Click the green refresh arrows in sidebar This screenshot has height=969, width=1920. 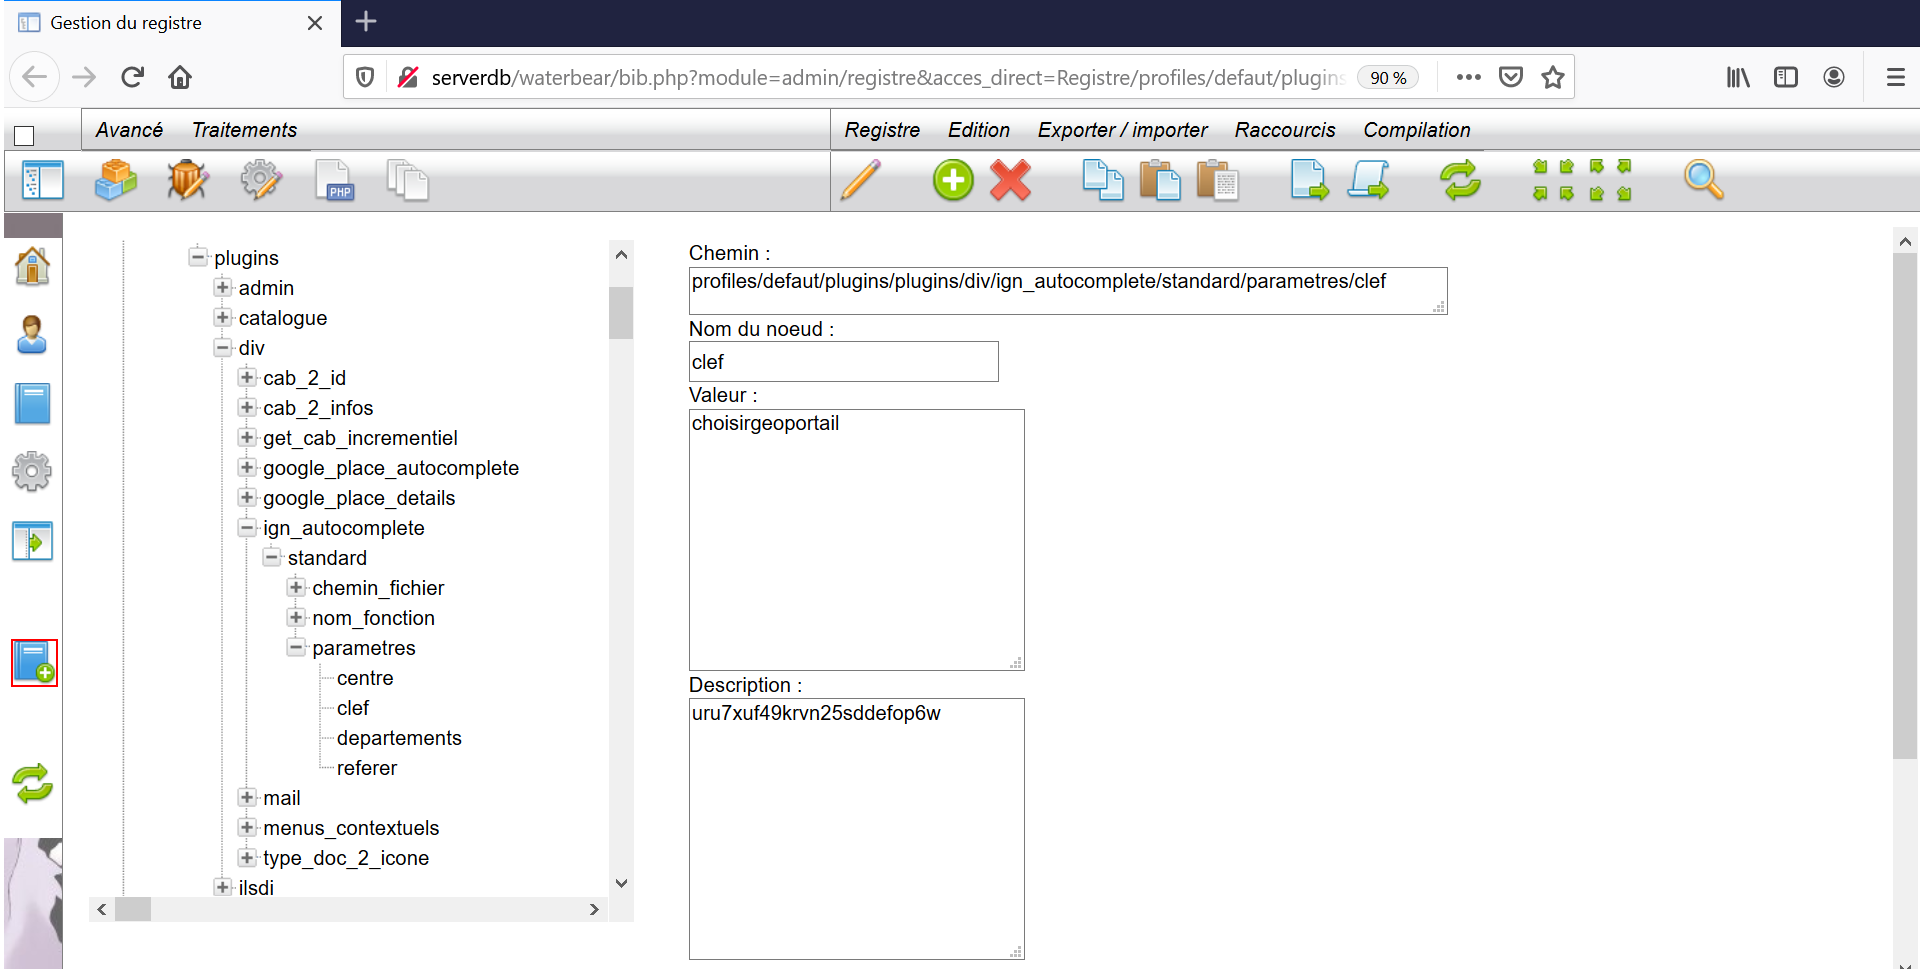32,784
